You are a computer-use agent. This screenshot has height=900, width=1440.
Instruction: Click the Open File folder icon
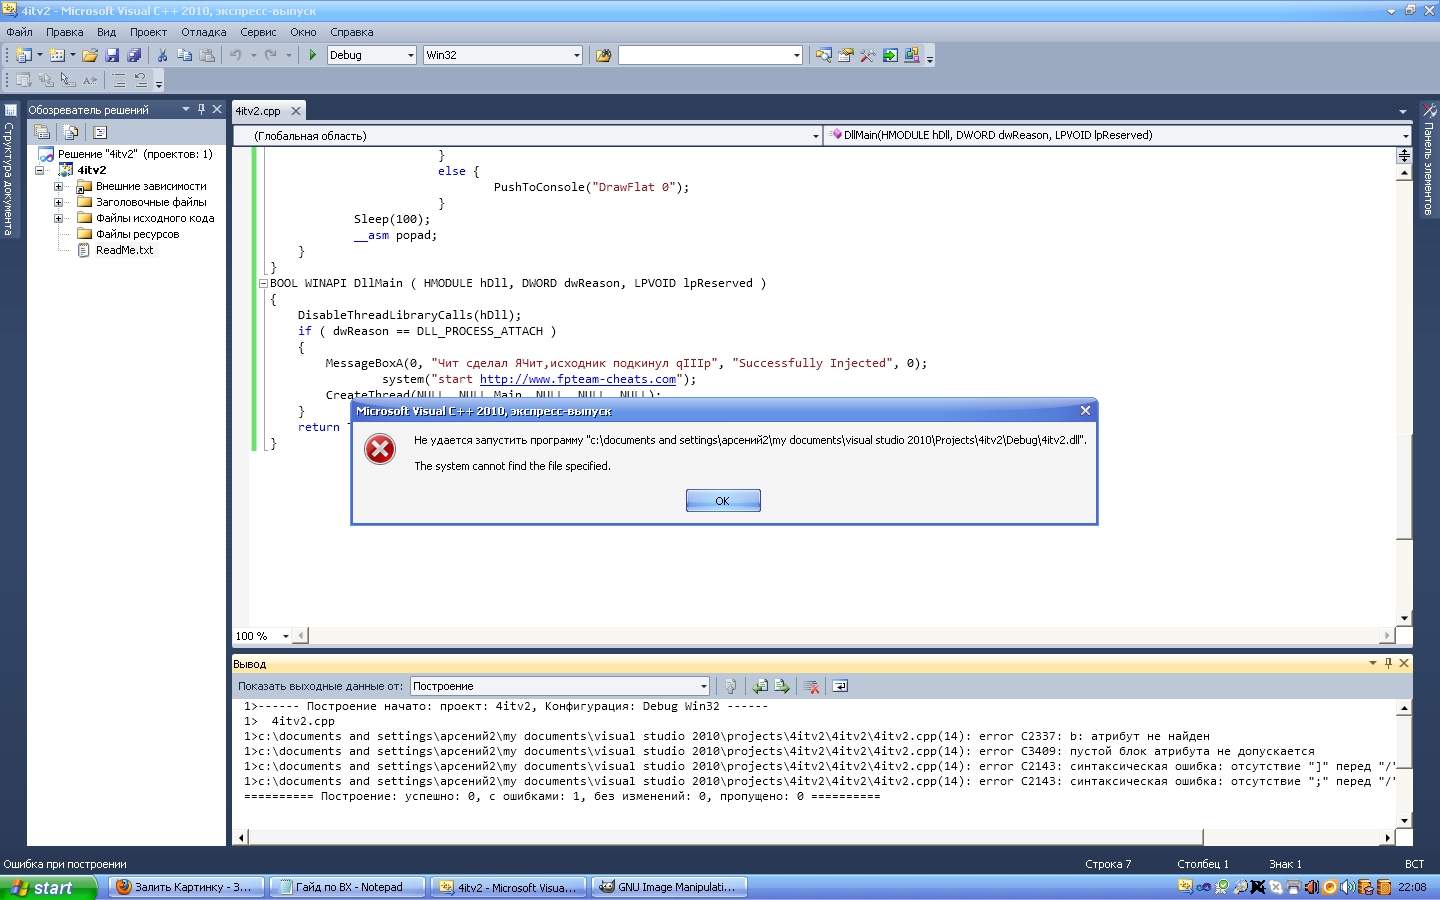pos(90,55)
